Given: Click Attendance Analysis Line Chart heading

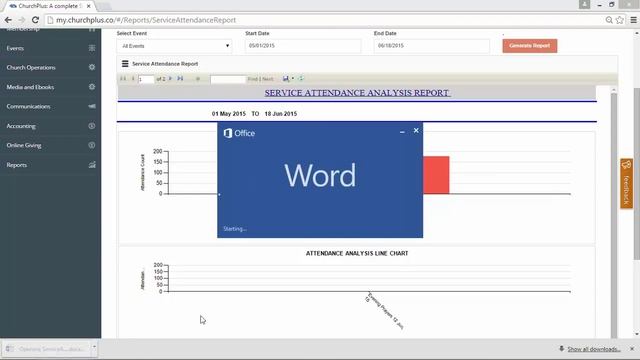Looking at the screenshot, I should [357, 253].
